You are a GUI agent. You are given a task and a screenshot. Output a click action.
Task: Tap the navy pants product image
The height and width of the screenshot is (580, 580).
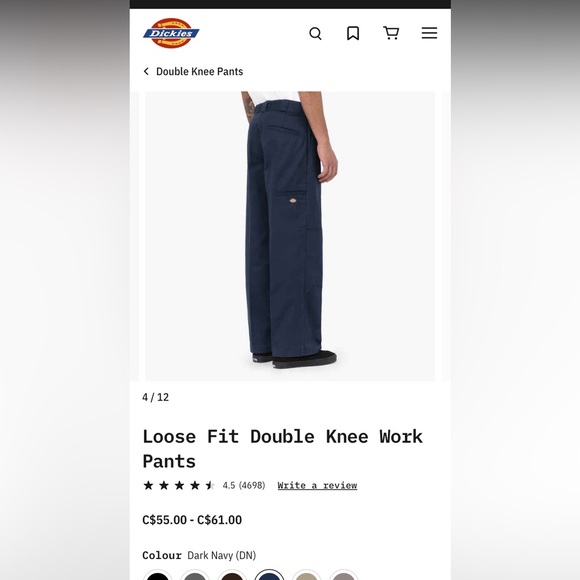click(x=290, y=236)
